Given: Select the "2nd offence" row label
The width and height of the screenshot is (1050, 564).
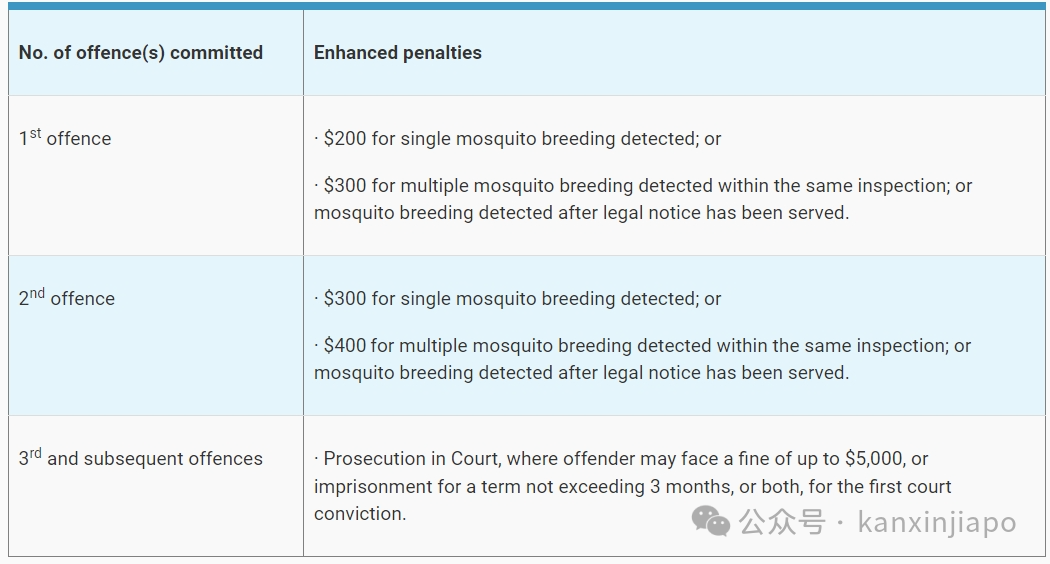Looking at the screenshot, I should point(67,297).
